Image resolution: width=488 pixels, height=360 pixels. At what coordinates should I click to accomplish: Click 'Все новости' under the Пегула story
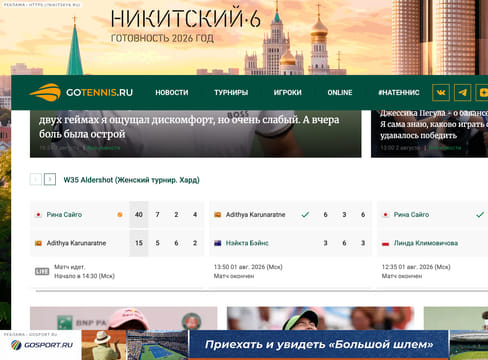[x=445, y=148]
